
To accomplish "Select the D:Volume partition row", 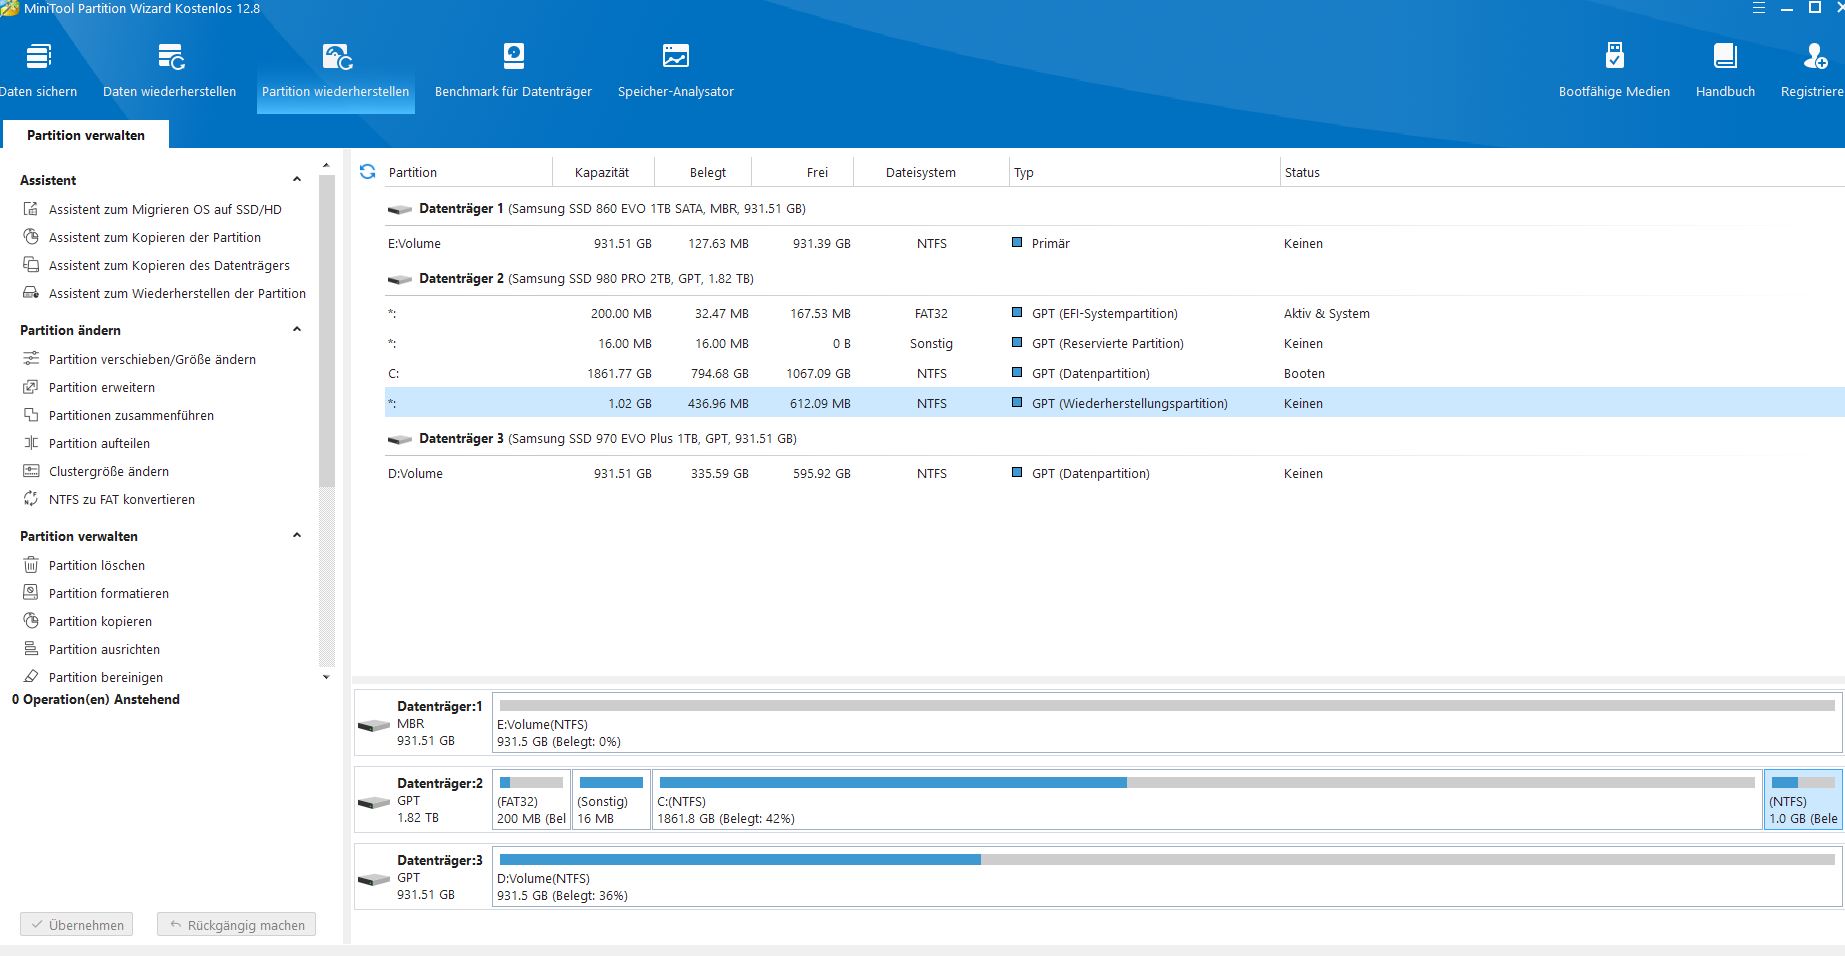I will tap(1114, 473).
